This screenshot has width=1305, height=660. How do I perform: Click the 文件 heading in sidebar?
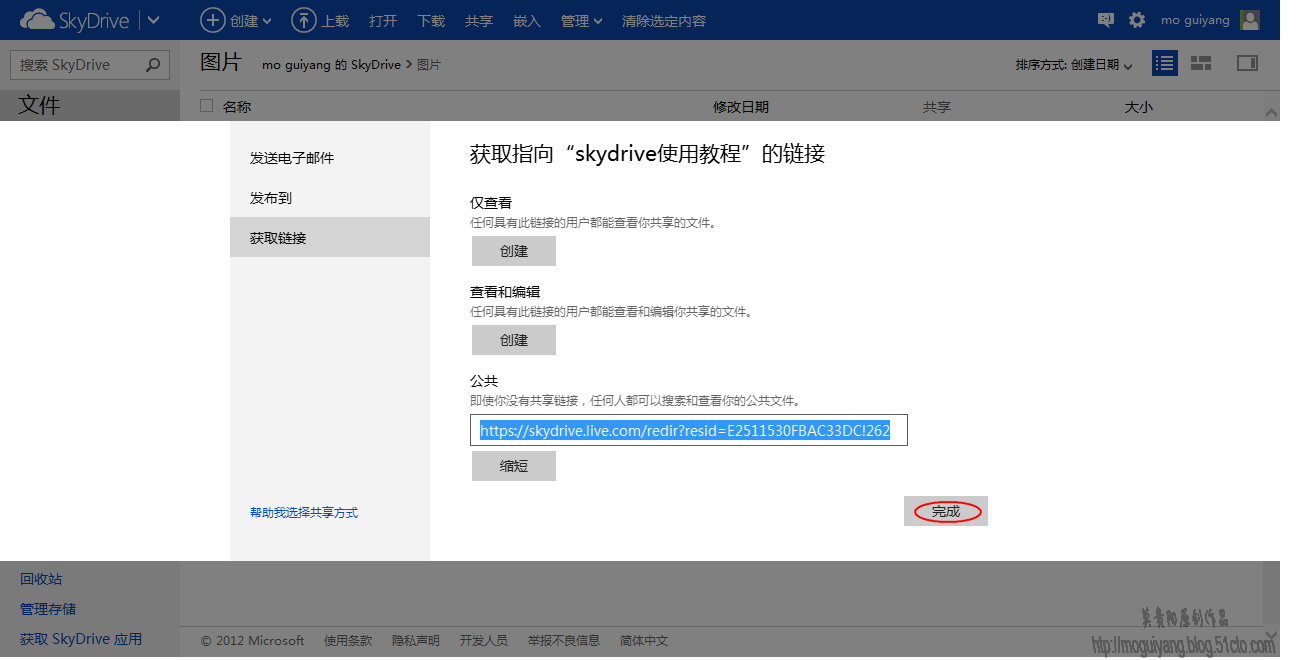(40, 105)
